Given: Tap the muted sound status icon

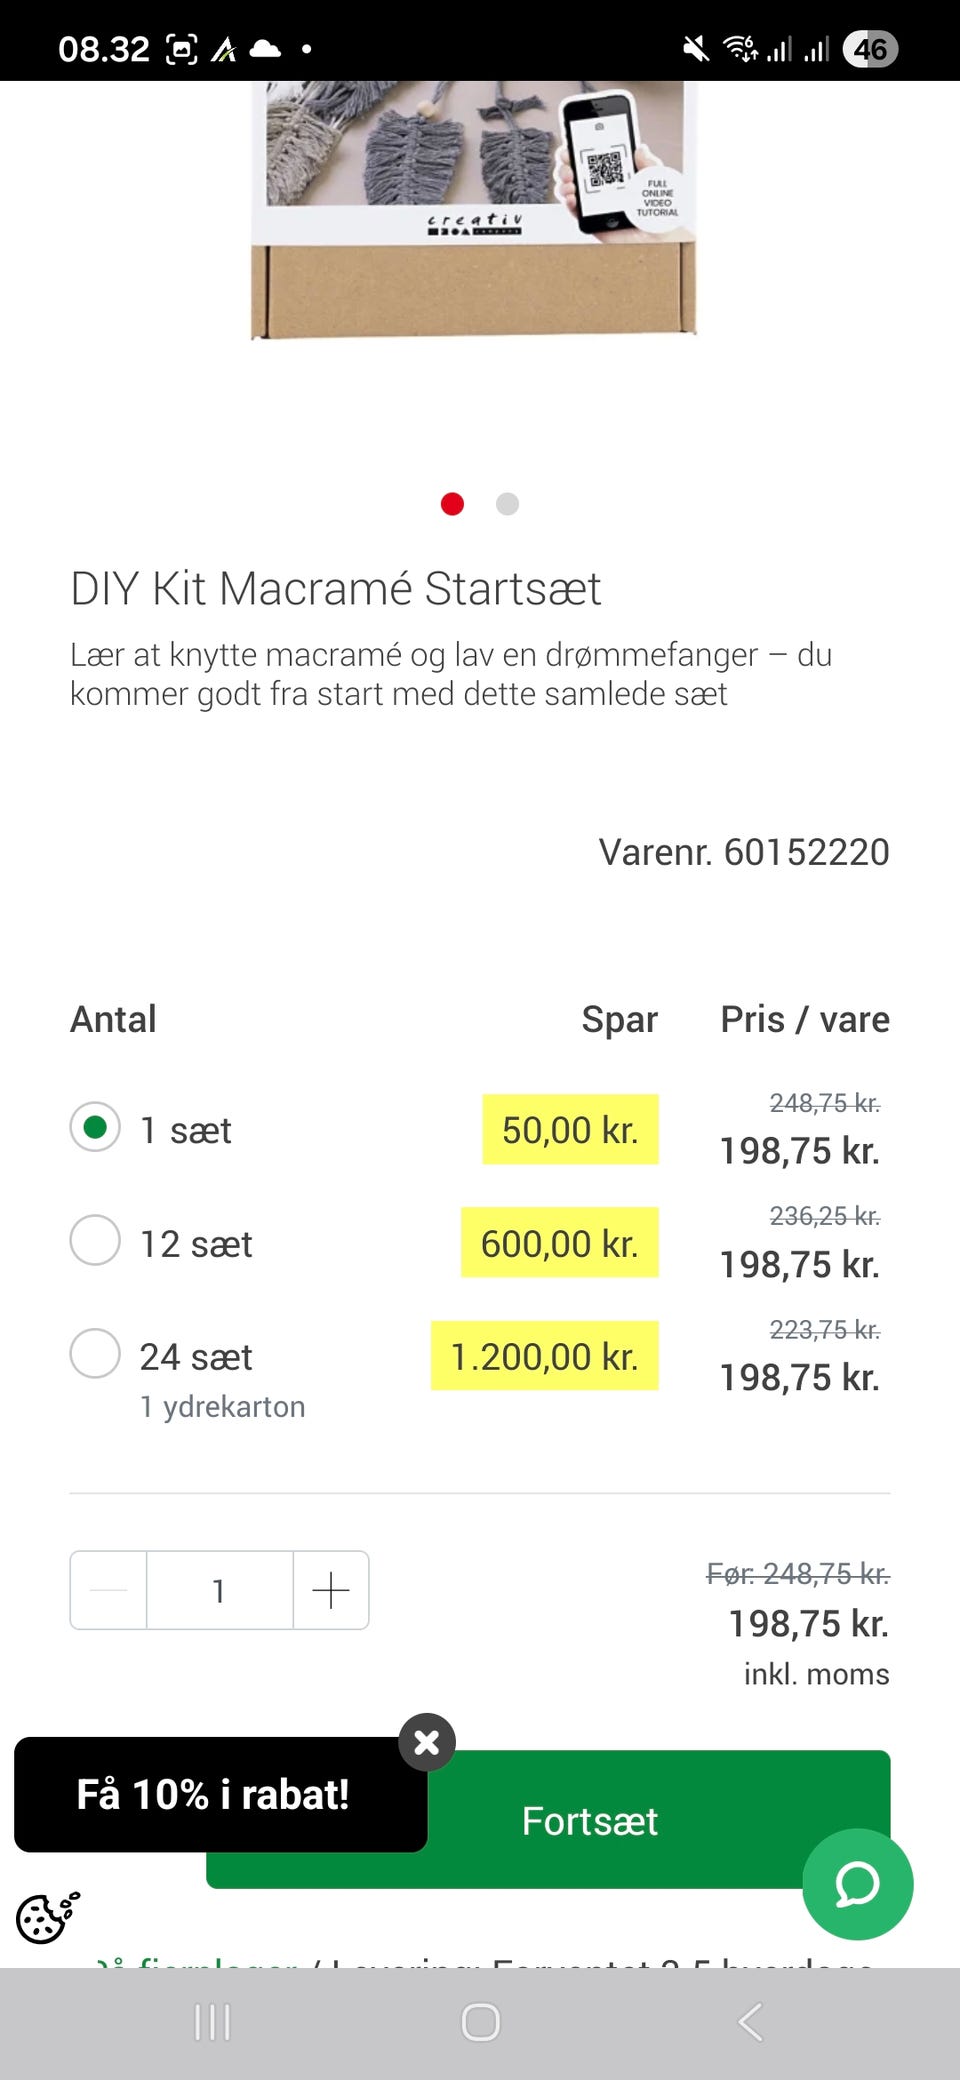Looking at the screenshot, I should tap(695, 48).
